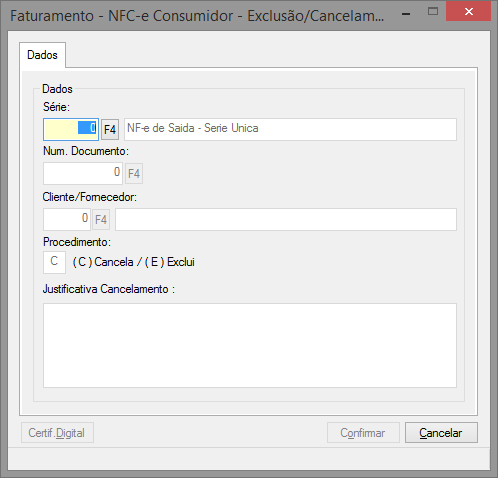This screenshot has width=498, height=478.
Task: Select the Dados tab
Action: [42, 55]
